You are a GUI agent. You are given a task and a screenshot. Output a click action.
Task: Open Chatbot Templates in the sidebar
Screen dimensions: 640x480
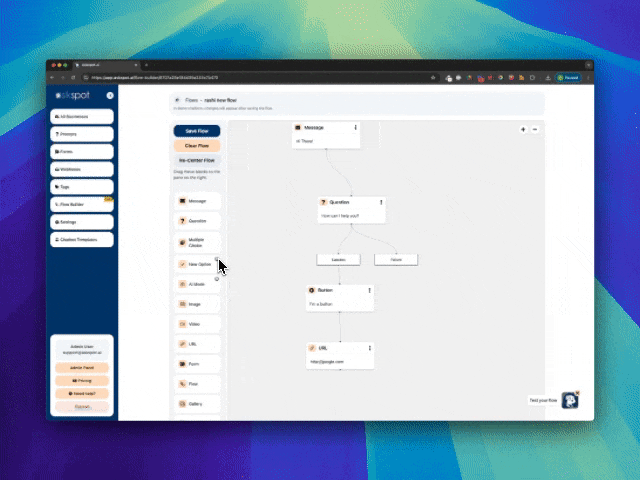pos(82,240)
